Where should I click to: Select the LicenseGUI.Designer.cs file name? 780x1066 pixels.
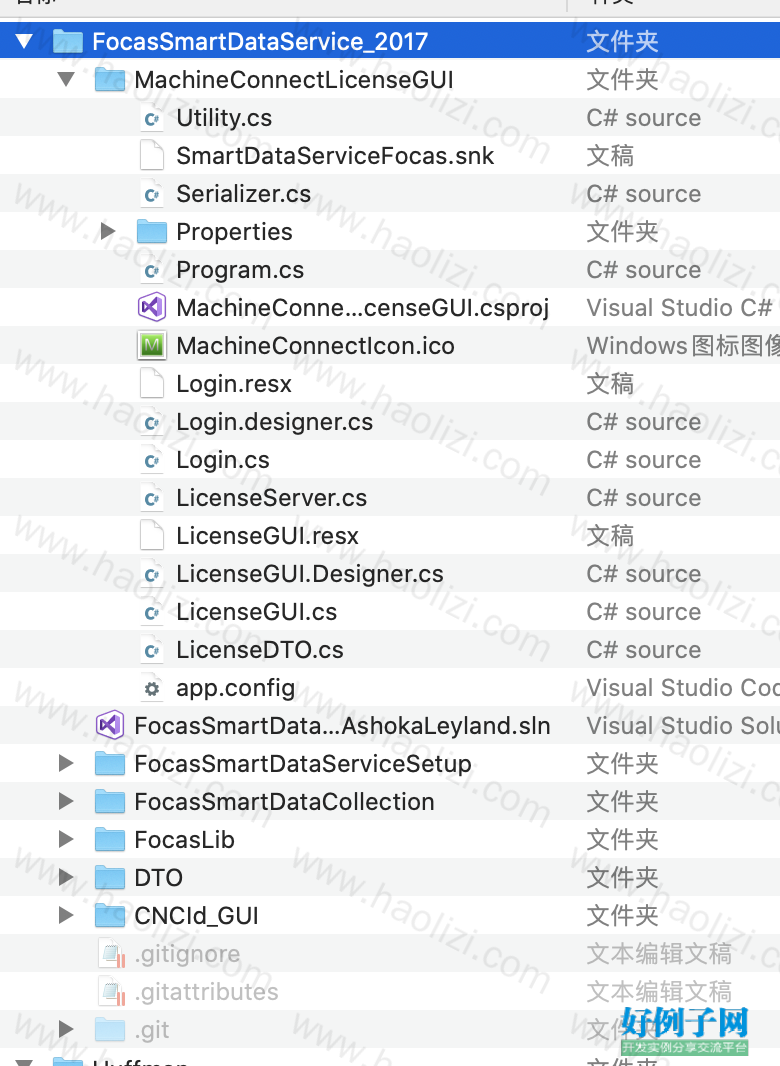pos(309,574)
